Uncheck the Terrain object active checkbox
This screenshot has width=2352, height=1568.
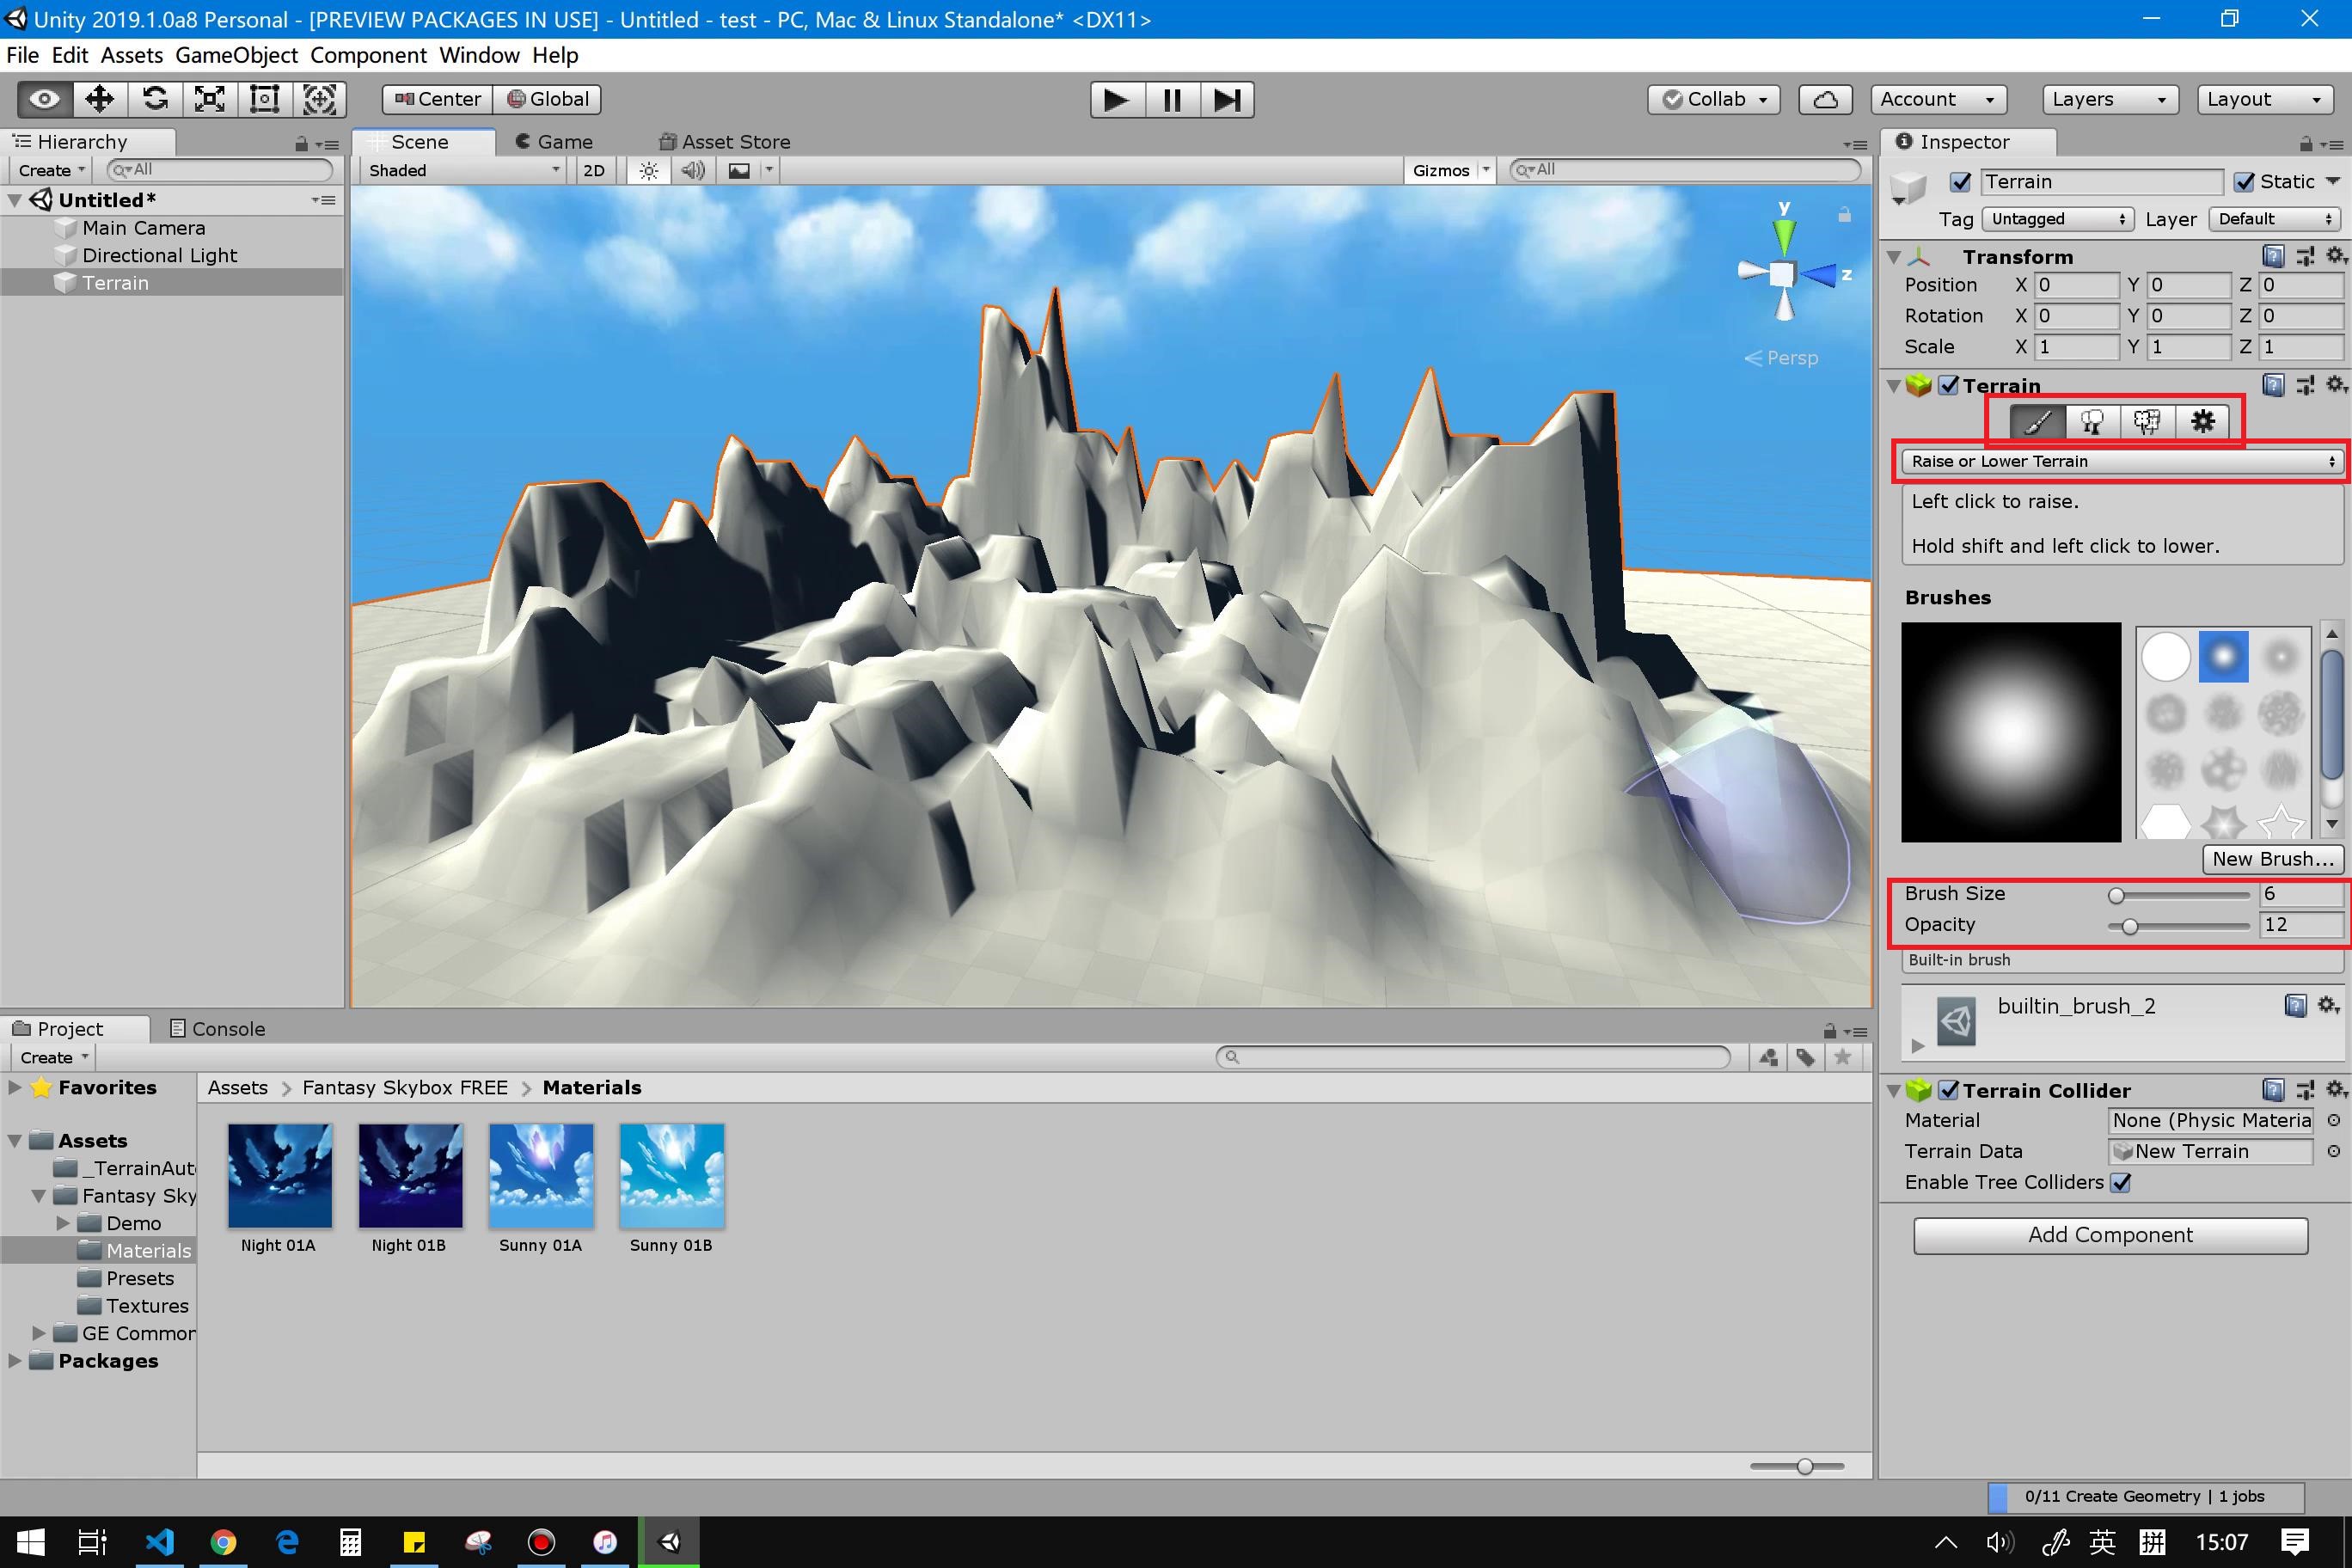(x=1960, y=182)
